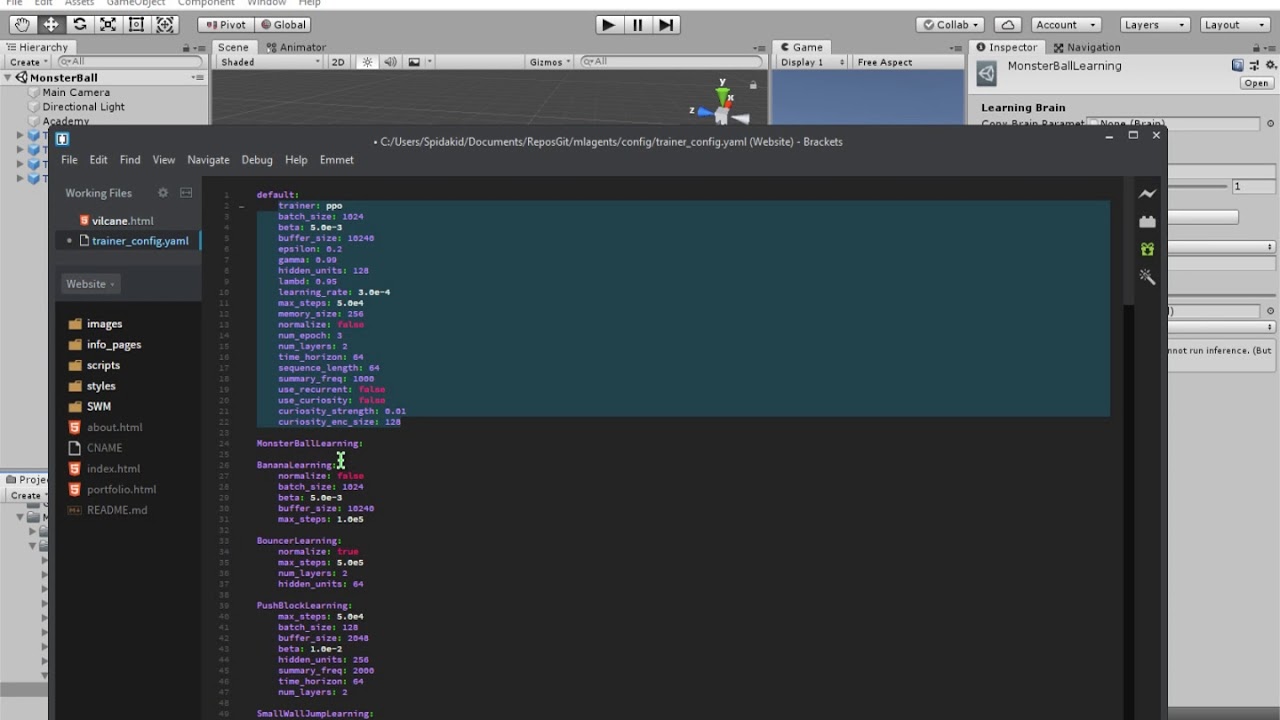The height and width of the screenshot is (720, 1280).
Task: Expand the styles folder
Action: coord(100,386)
